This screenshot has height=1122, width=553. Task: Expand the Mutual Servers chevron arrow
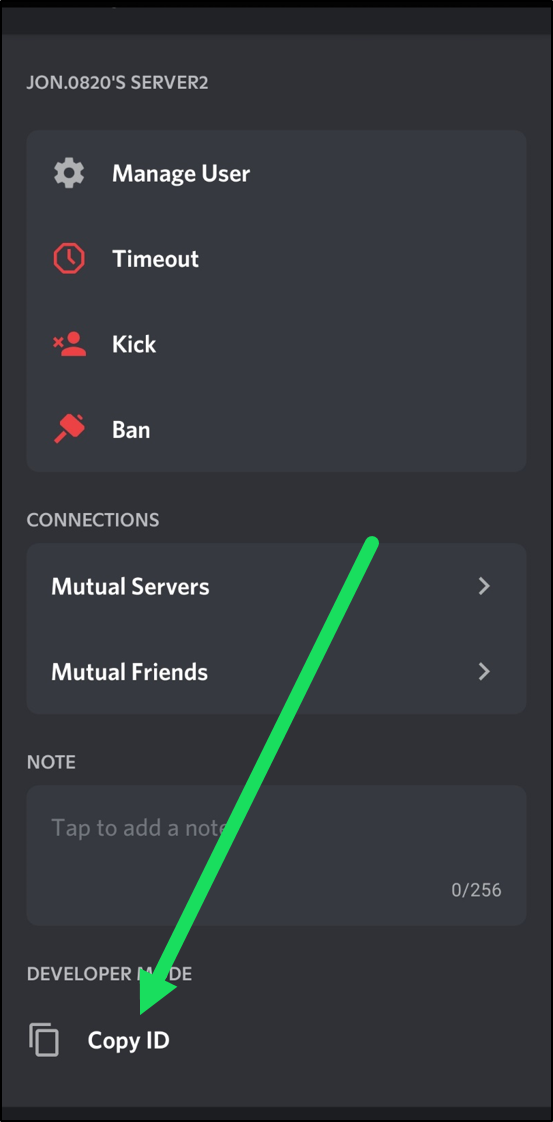click(484, 587)
